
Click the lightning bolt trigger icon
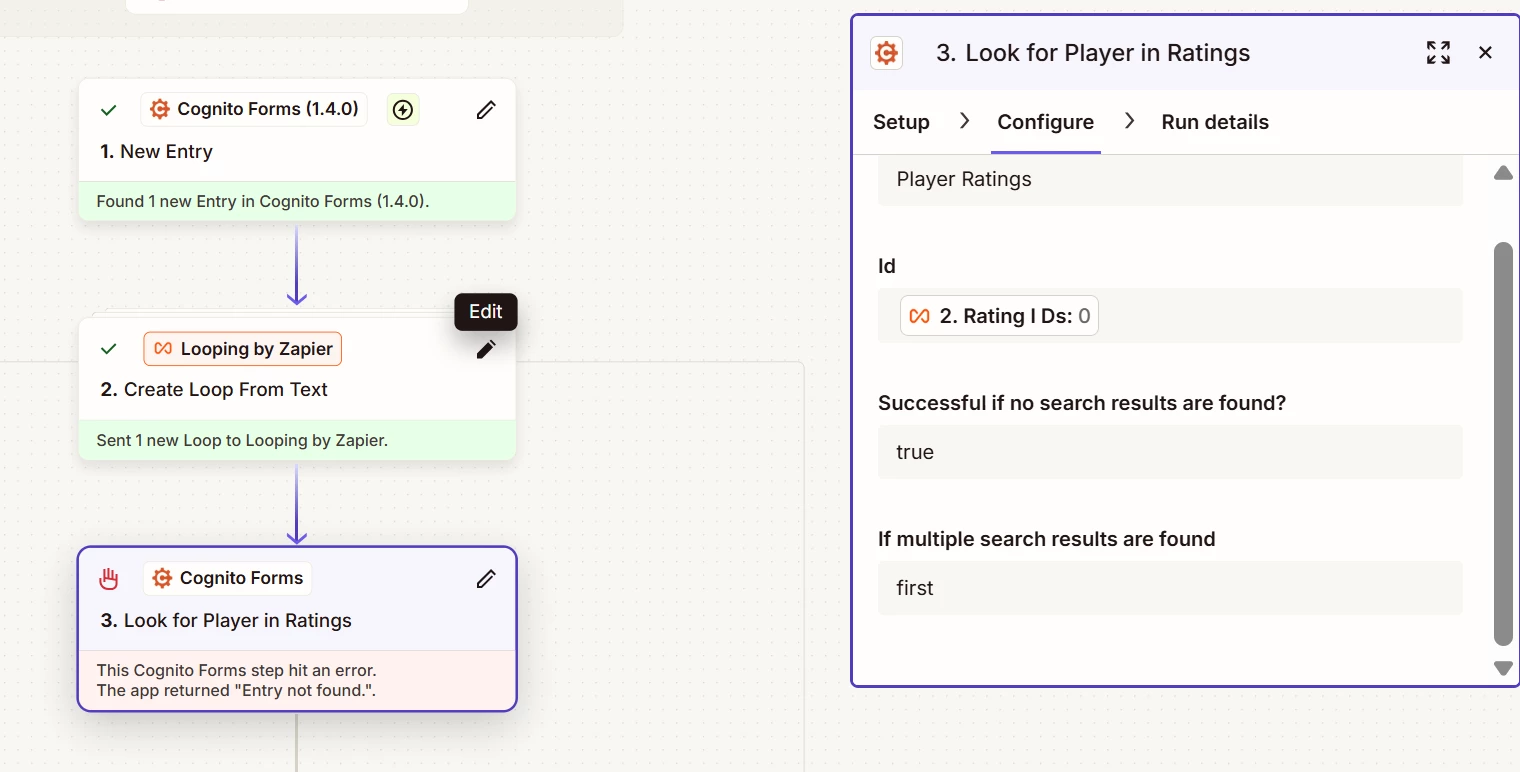click(x=403, y=110)
